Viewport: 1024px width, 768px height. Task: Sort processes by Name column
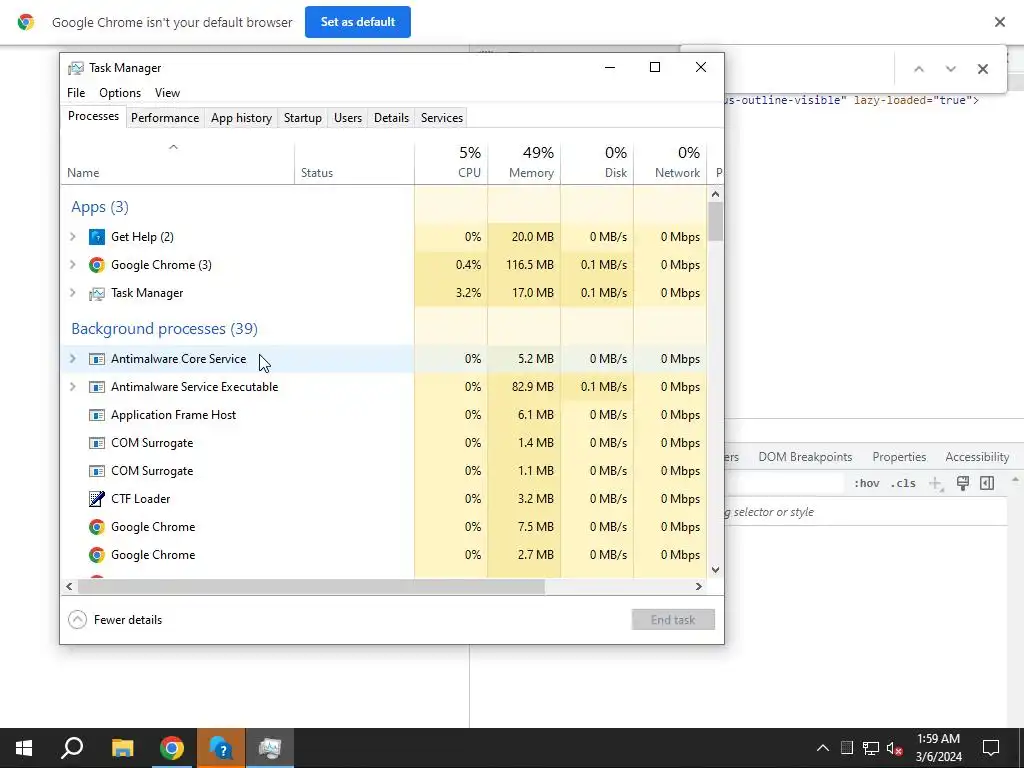(178, 163)
